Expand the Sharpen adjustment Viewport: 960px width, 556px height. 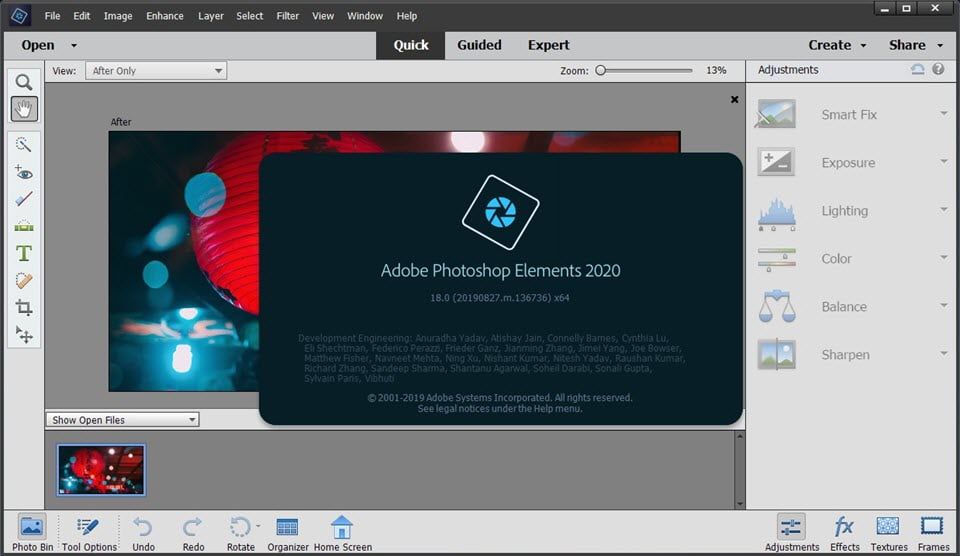point(943,353)
